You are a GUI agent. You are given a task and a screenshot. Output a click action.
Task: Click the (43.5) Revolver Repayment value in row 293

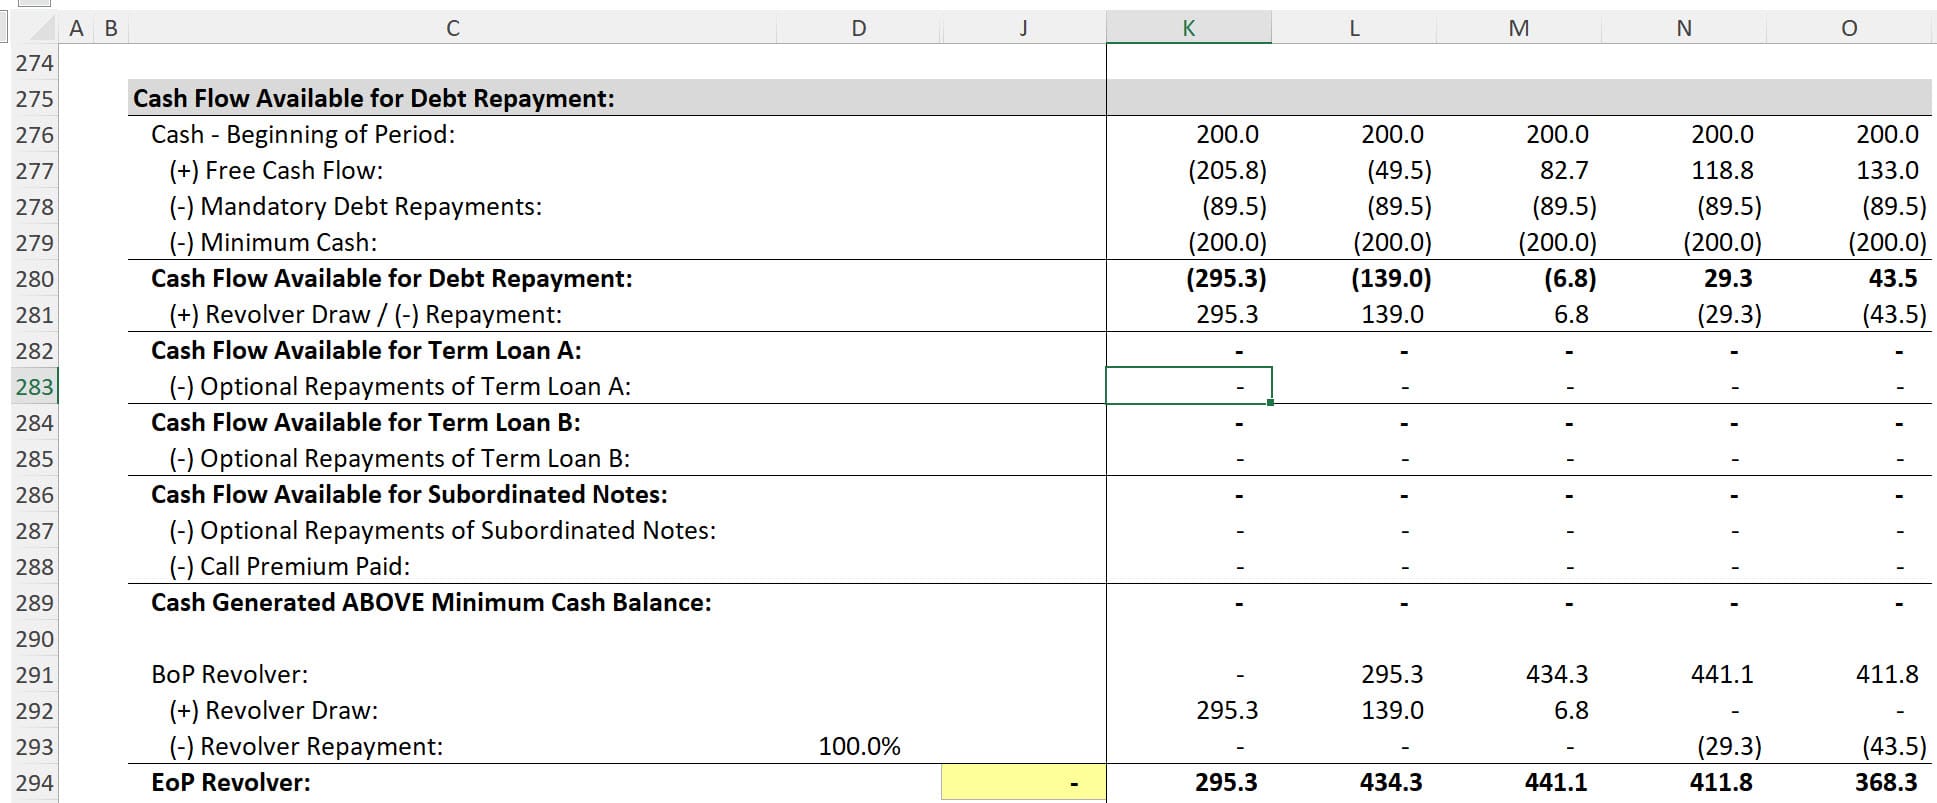click(x=1894, y=746)
